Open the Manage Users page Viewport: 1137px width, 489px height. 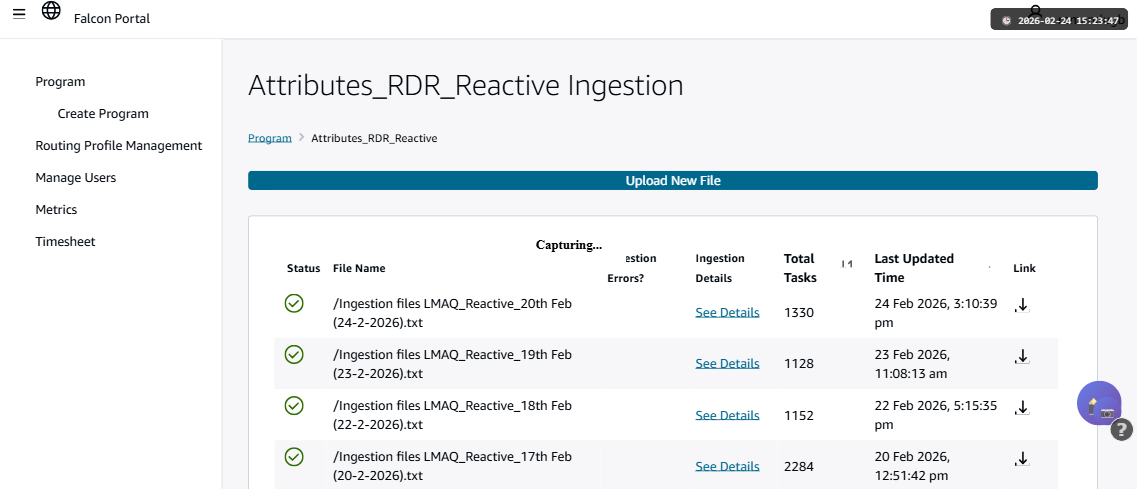tap(76, 178)
